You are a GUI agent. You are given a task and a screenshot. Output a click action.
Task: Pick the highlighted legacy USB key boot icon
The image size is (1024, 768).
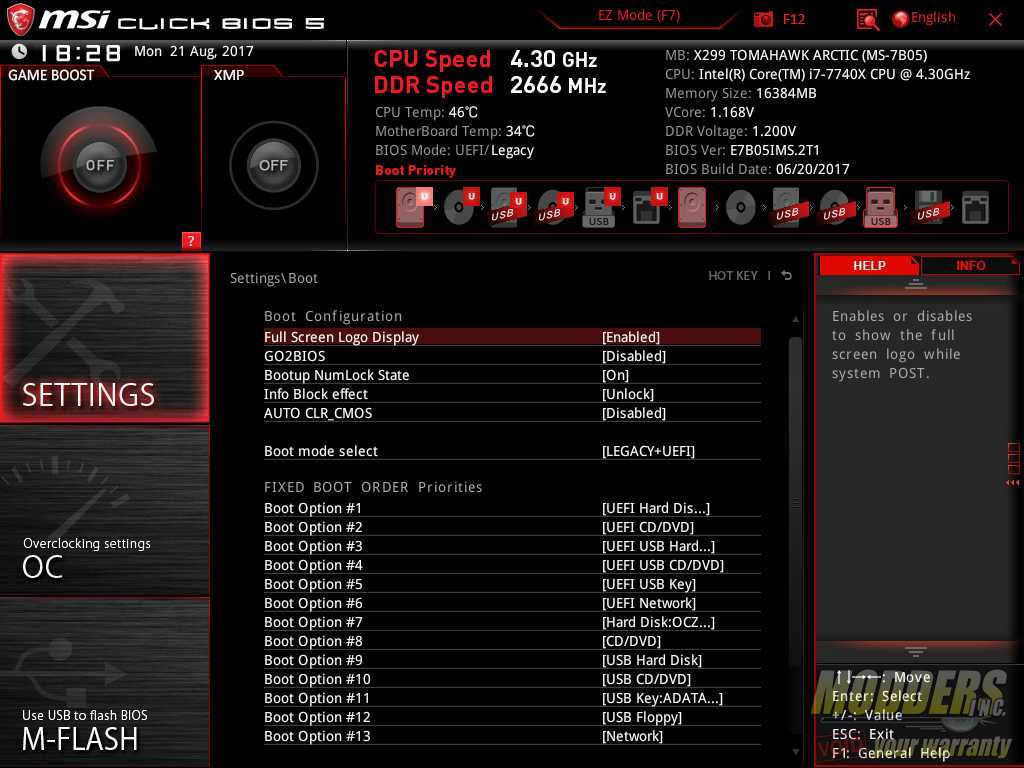coord(880,207)
